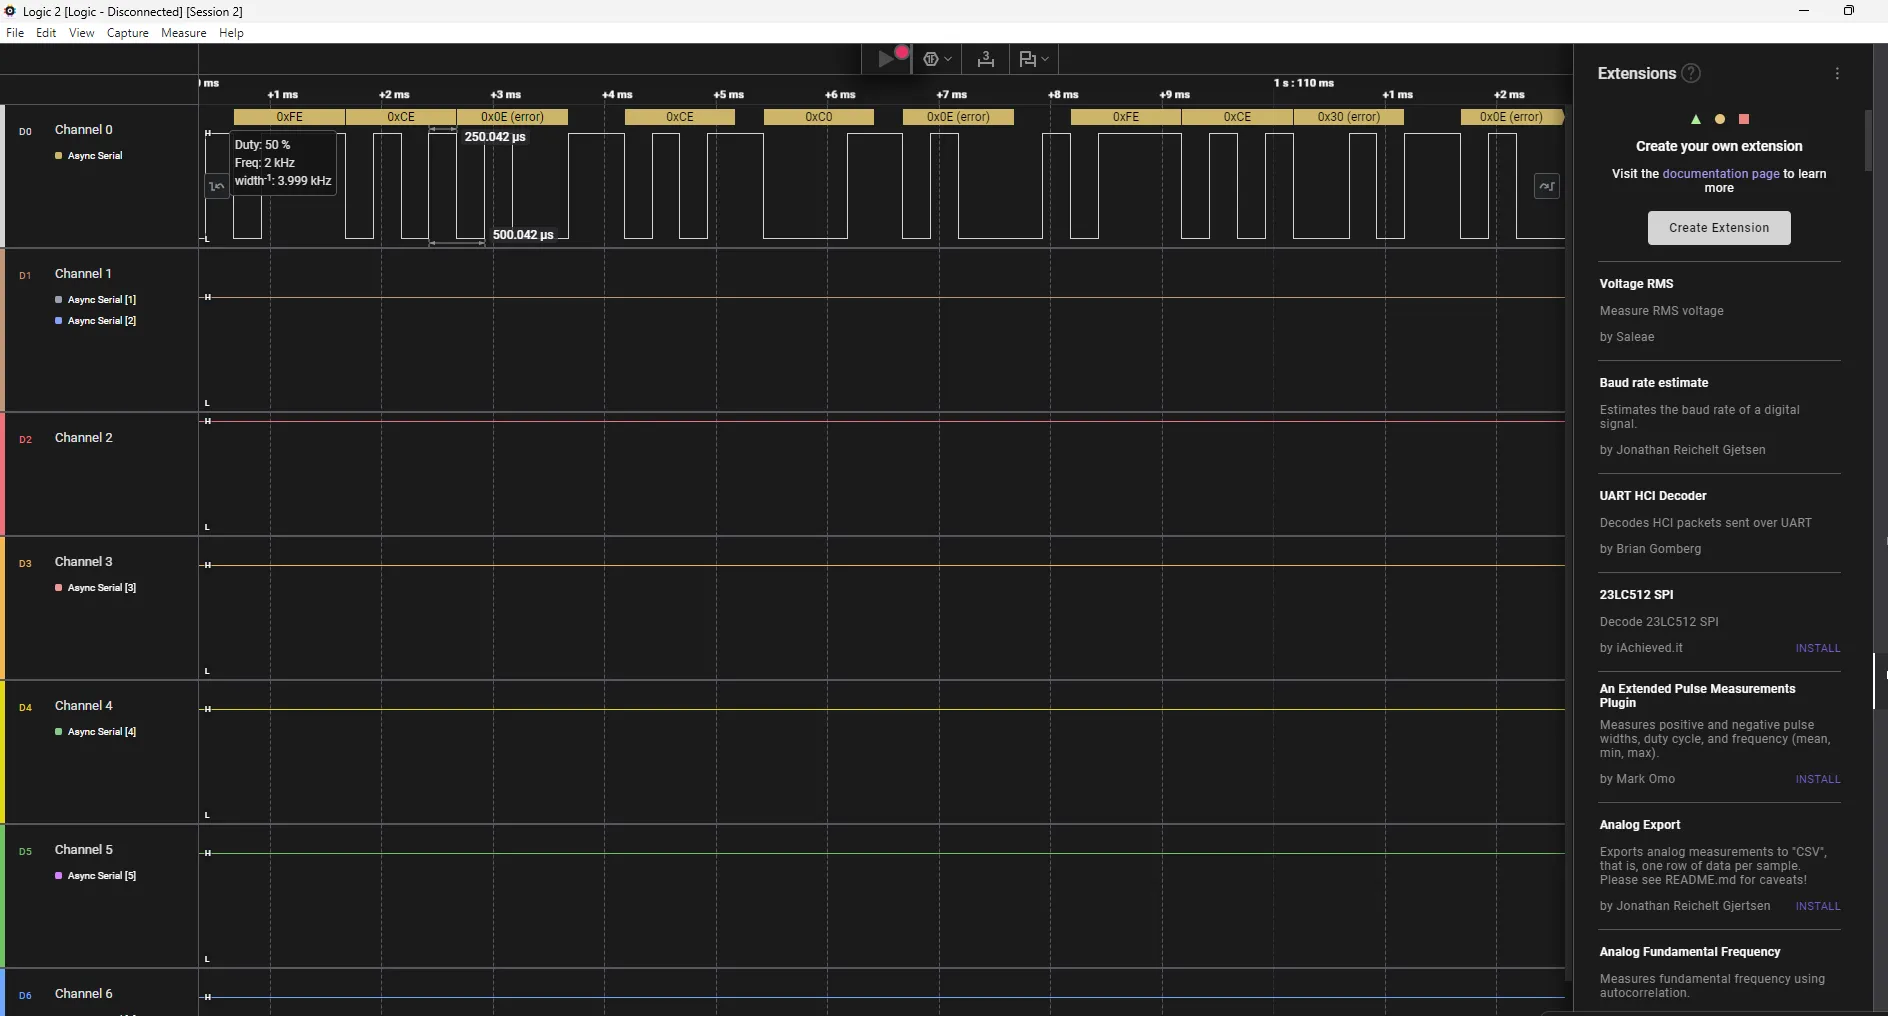Click the red square extension icon
This screenshot has width=1888, height=1016.
point(1744,119)
